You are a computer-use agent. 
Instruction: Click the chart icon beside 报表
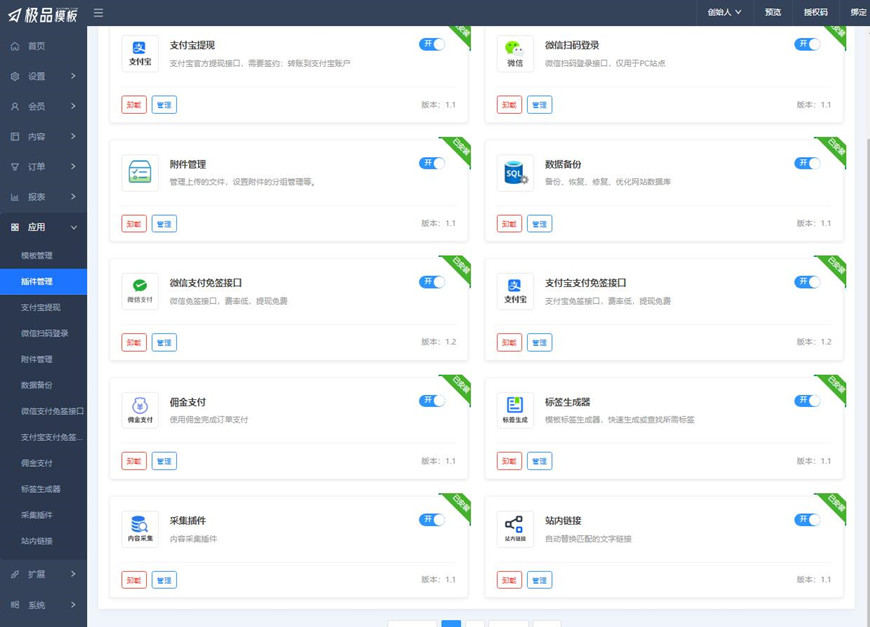pyautogui.click(x=15, y=196)
